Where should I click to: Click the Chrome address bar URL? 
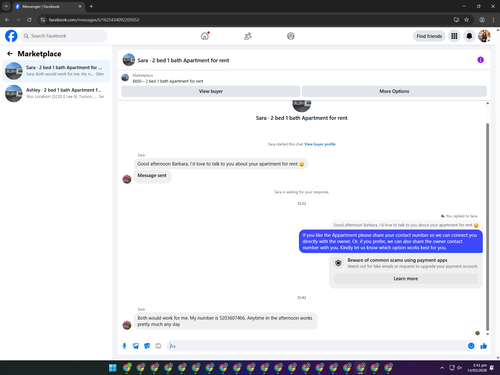coord(94,20)
